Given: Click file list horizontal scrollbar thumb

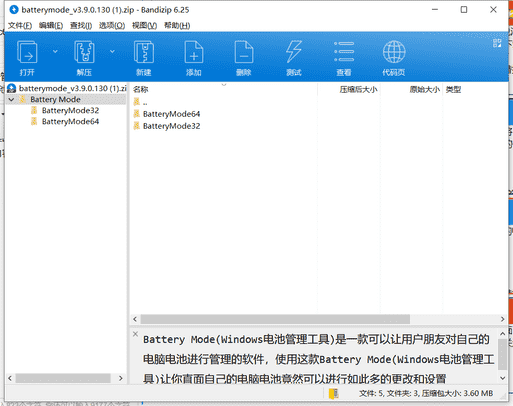Looking at the screenshot, I should point(275,319).
